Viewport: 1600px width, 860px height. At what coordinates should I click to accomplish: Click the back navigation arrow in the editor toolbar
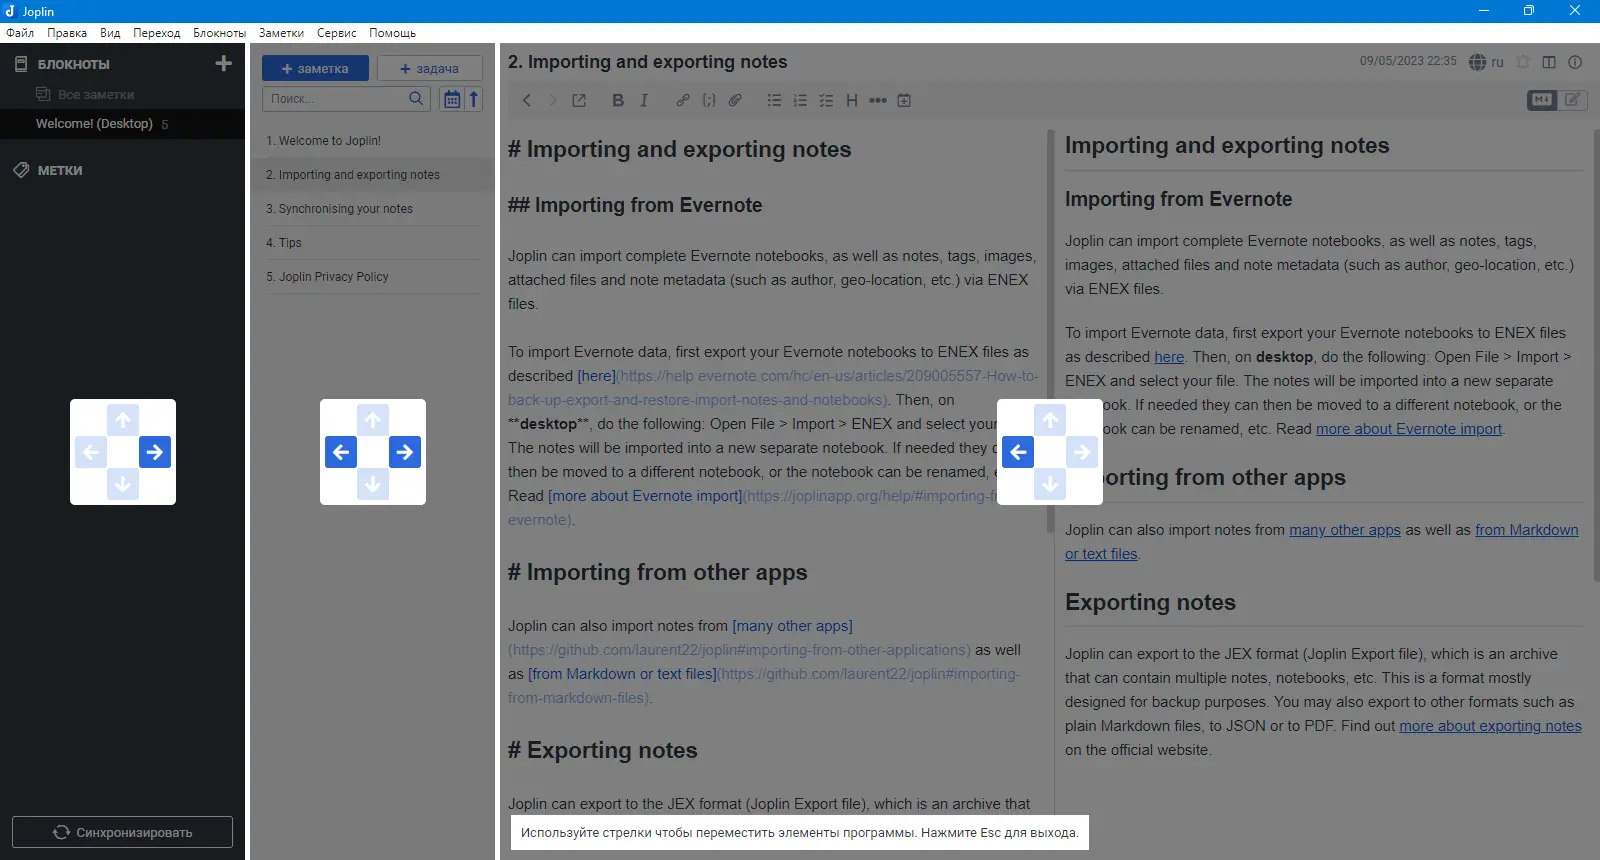pyautogui.click(x=527, y=100)
